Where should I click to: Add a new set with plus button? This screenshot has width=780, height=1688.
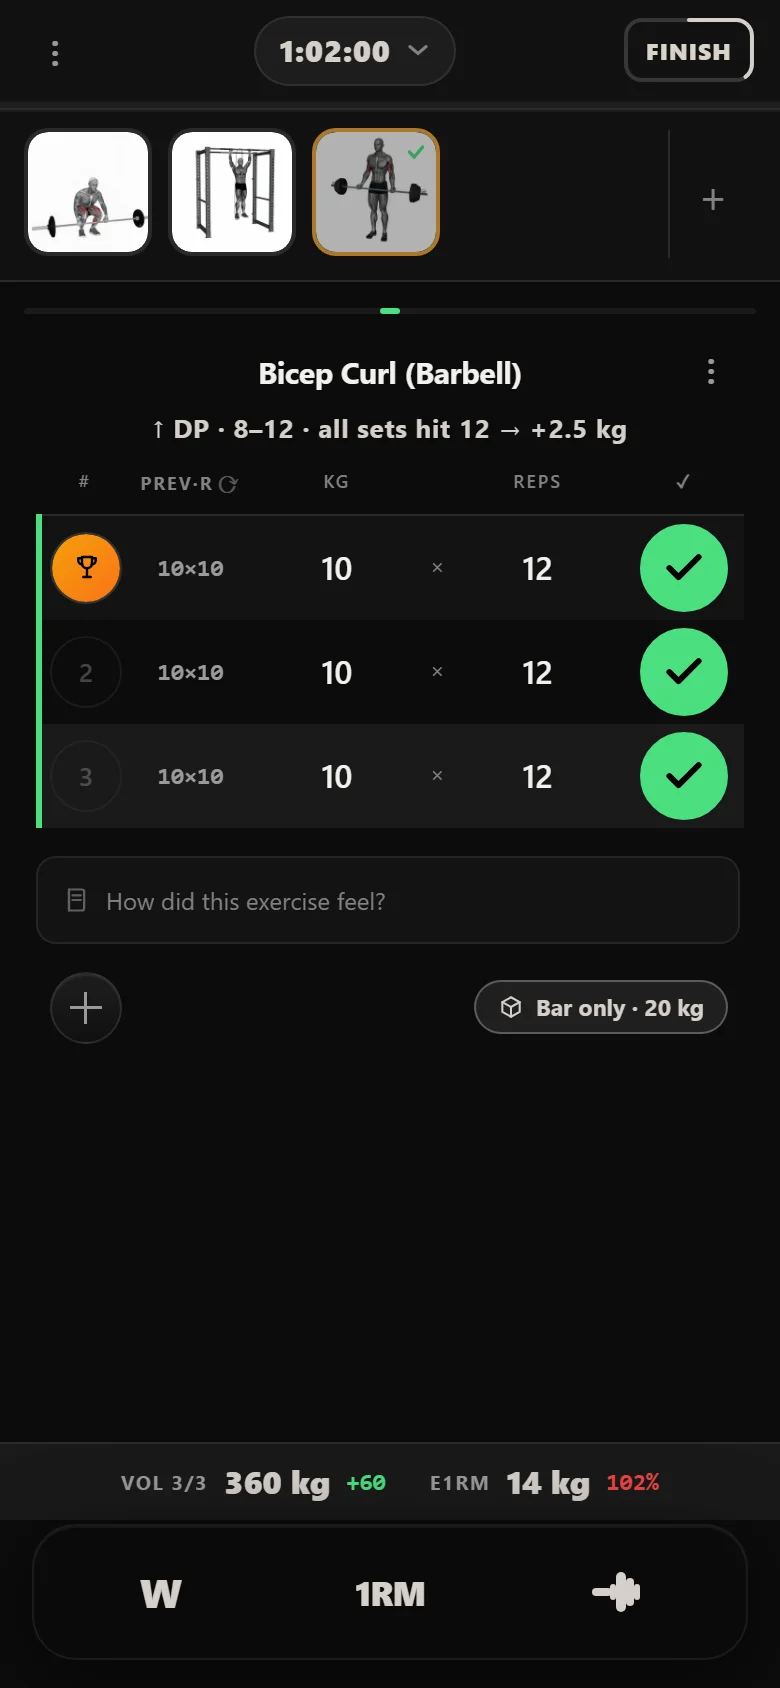(86, 1008)
